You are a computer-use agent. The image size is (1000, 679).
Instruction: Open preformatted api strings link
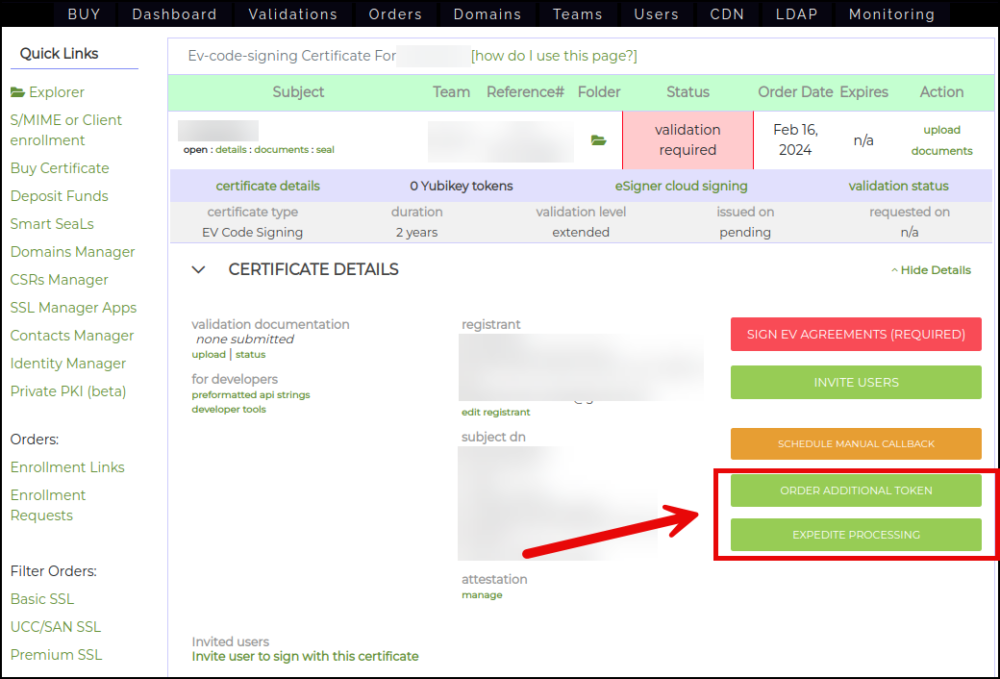coord(250,395)
